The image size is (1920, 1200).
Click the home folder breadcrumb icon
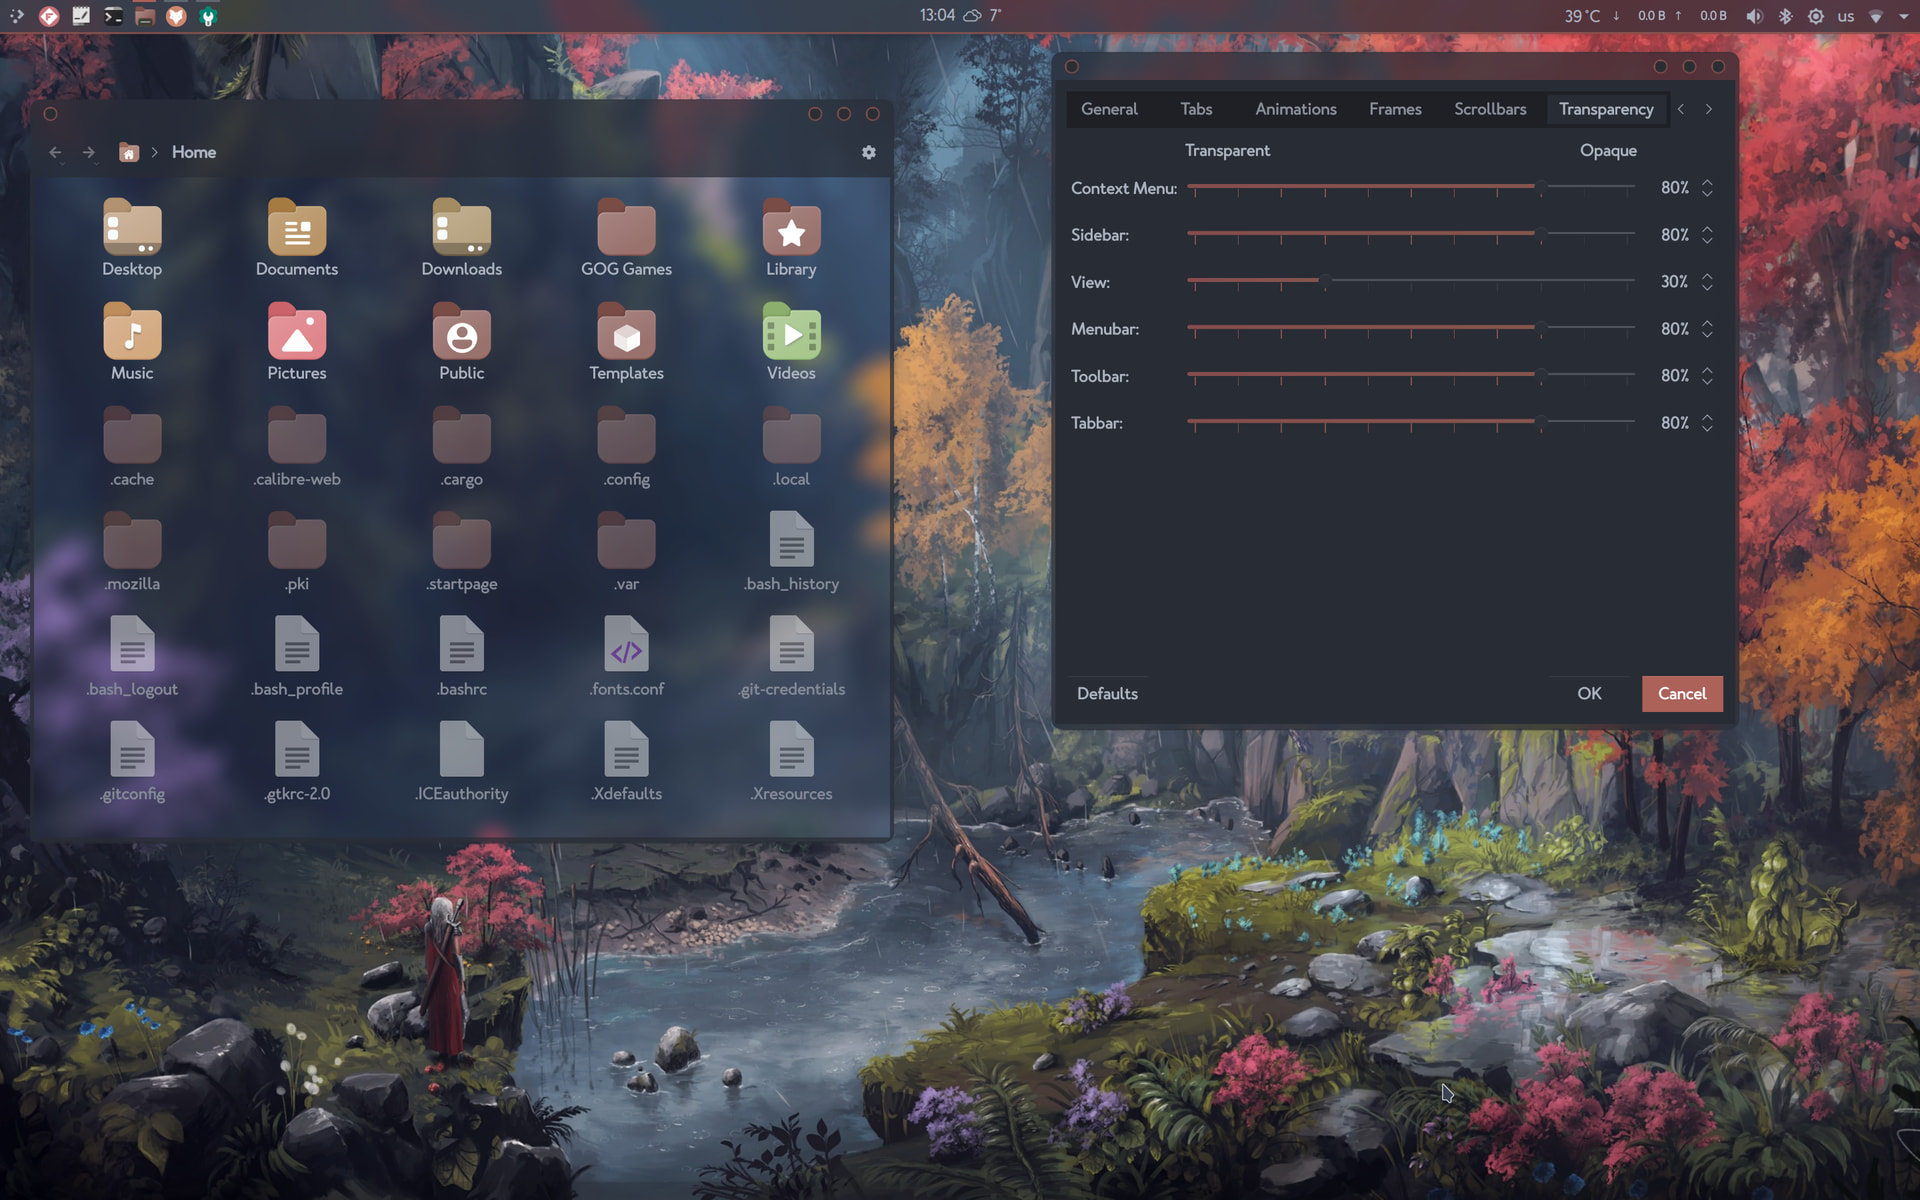click(128, 152)
